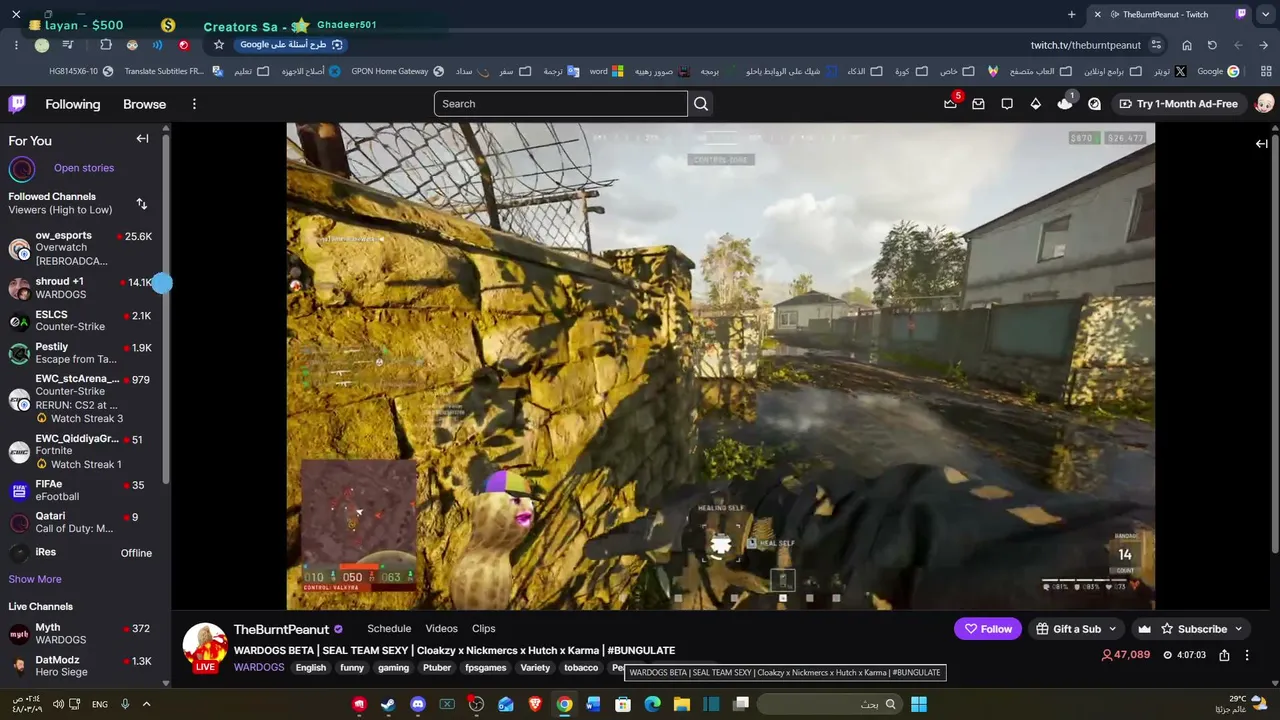This screenshot has width=1280, height=720.
Task: Open WARDOGS game category link
Action: coord(259,668)
